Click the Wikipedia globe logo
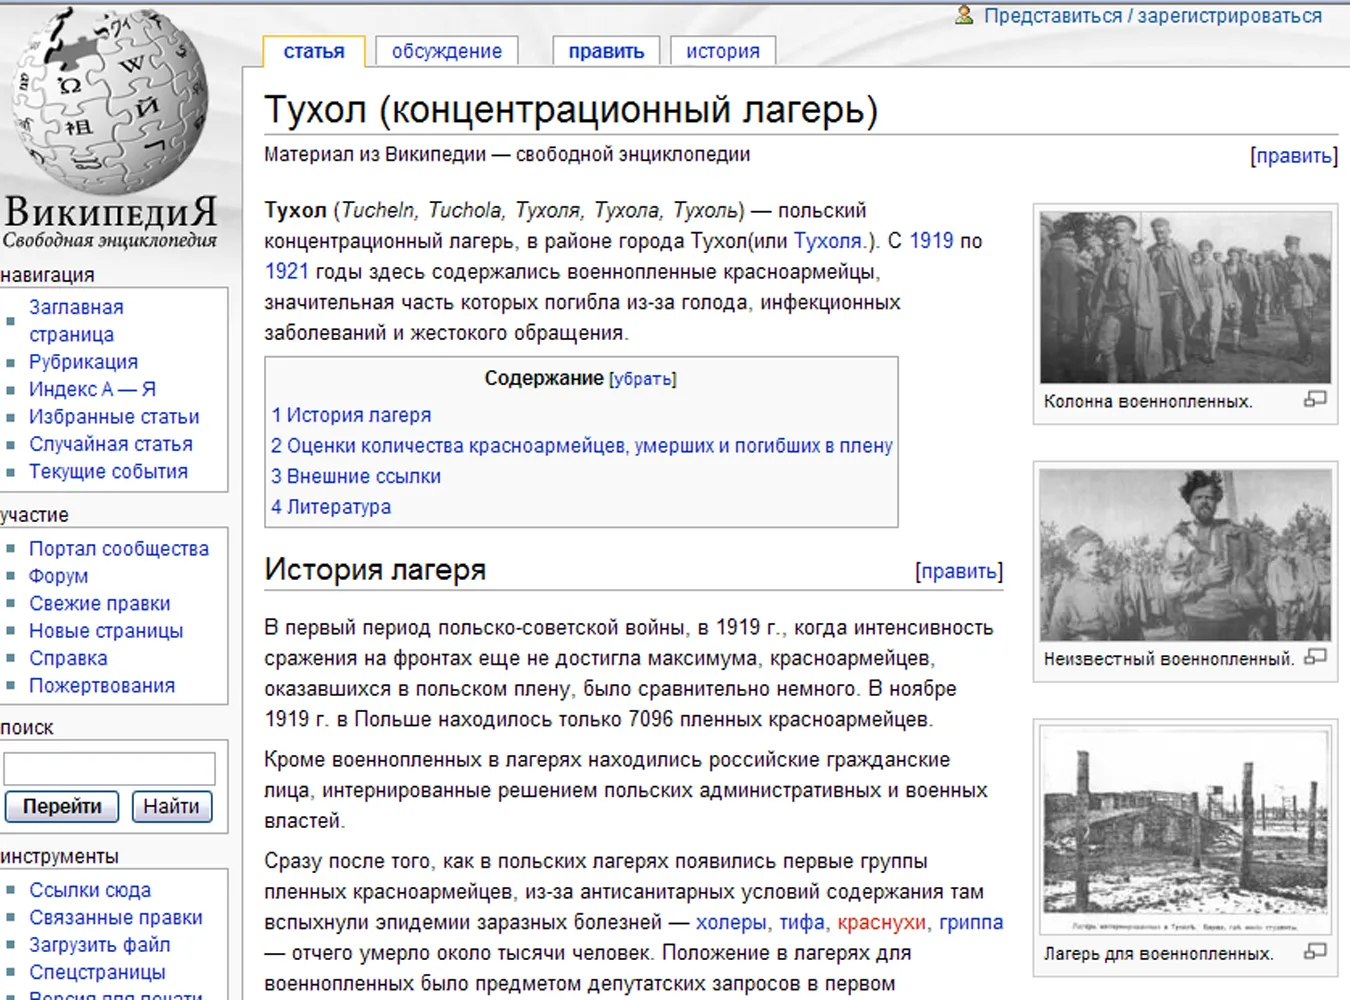This screenshot has height=1000, width=1350. (110, 100)
